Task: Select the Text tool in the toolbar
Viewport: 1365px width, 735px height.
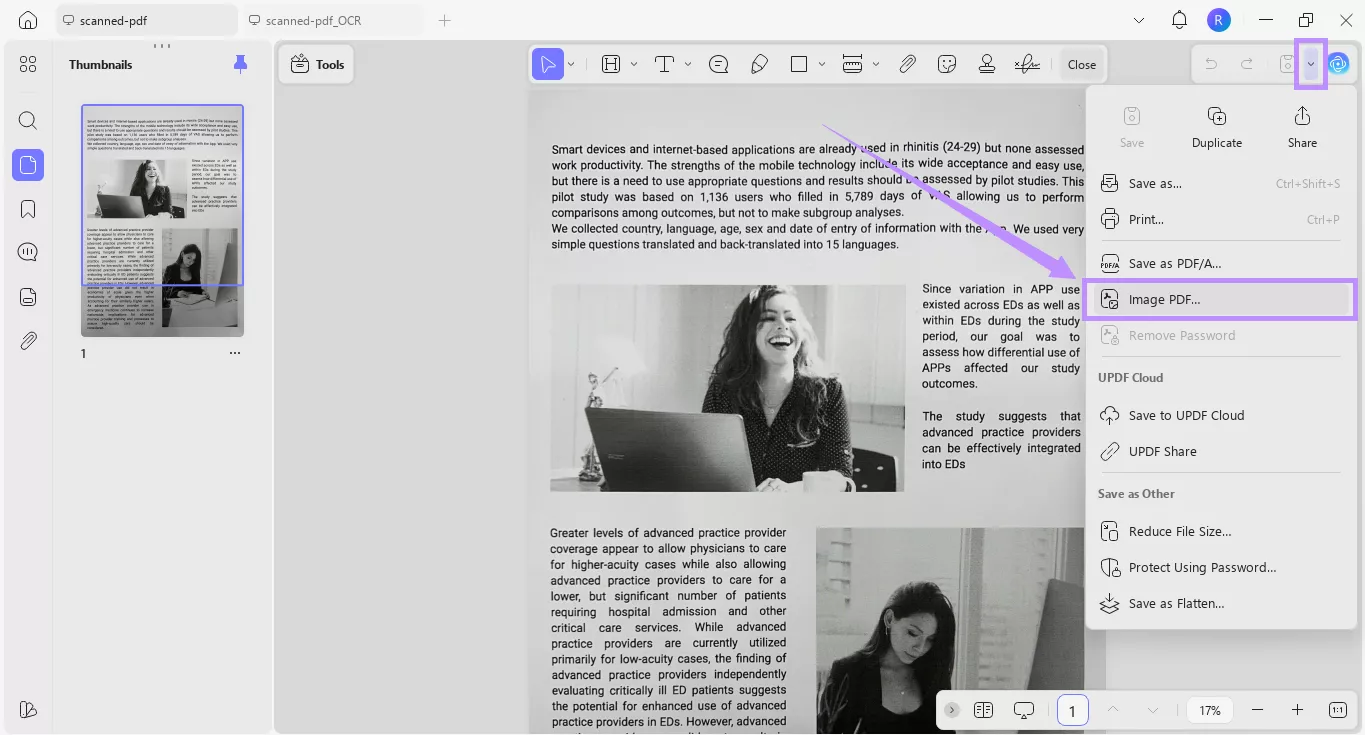Action: (x=662, y=63)
